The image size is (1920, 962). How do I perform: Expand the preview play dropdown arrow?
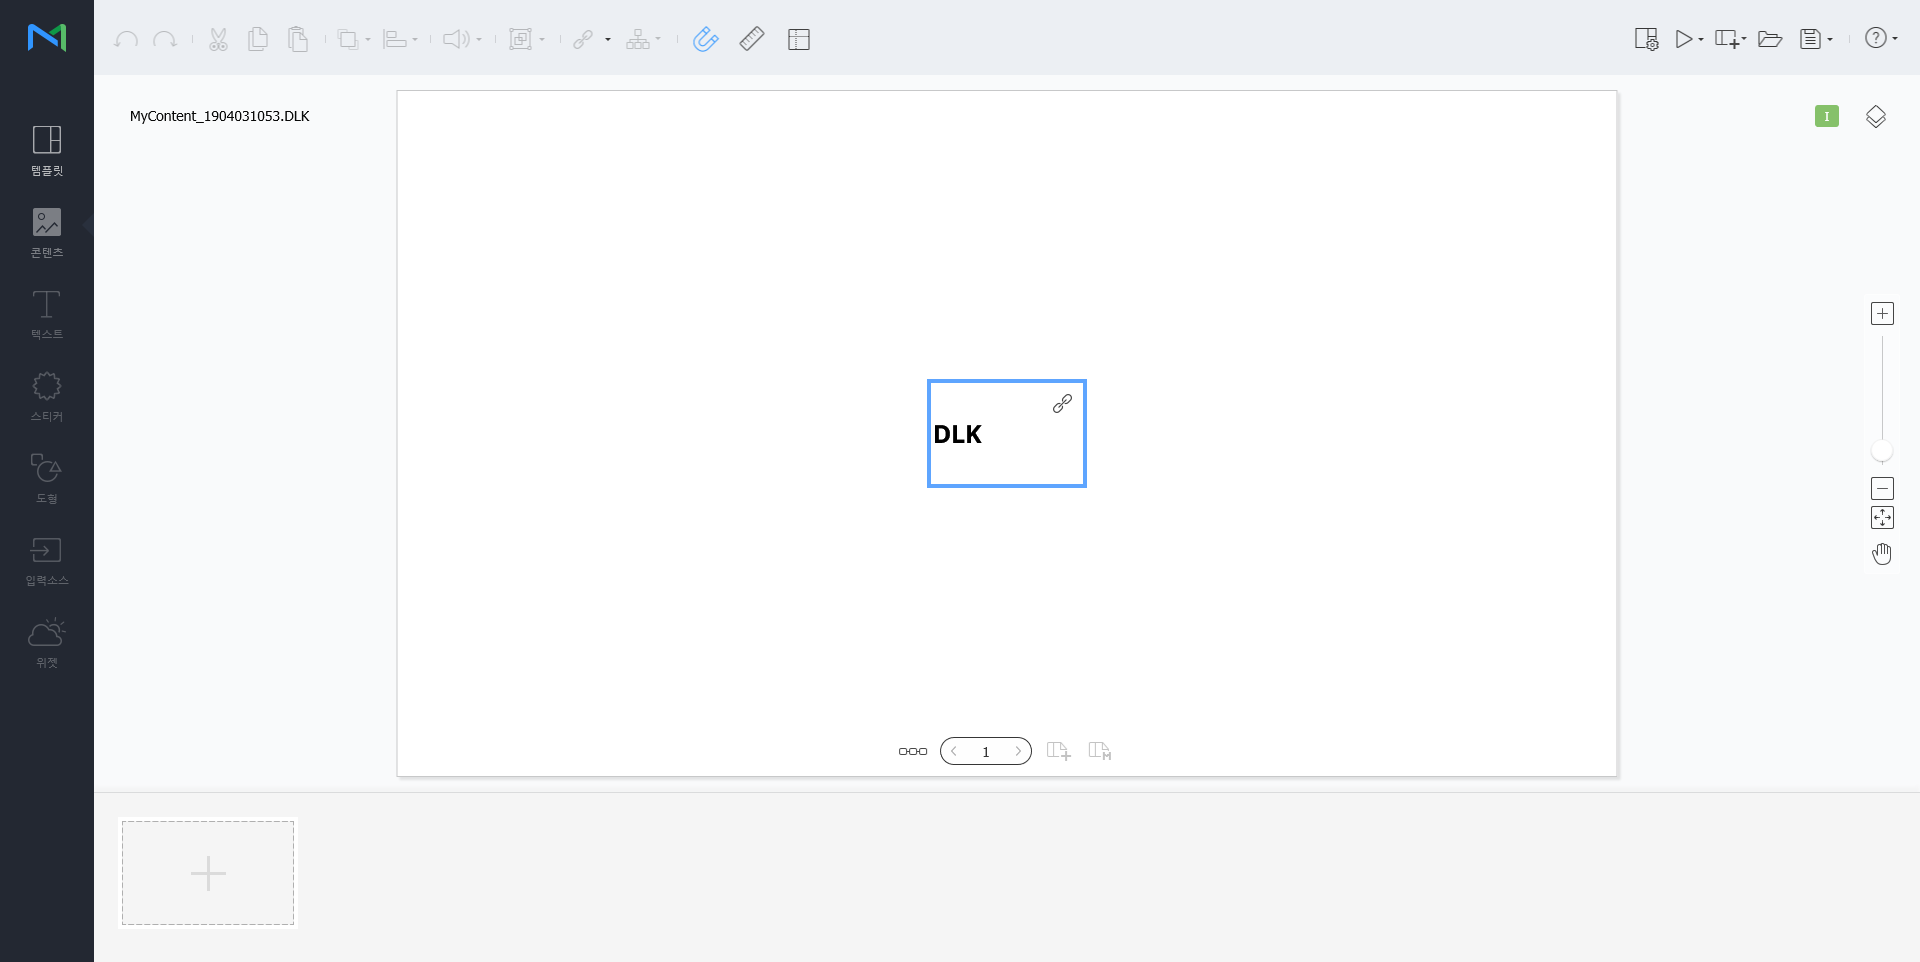(1701, 40)
